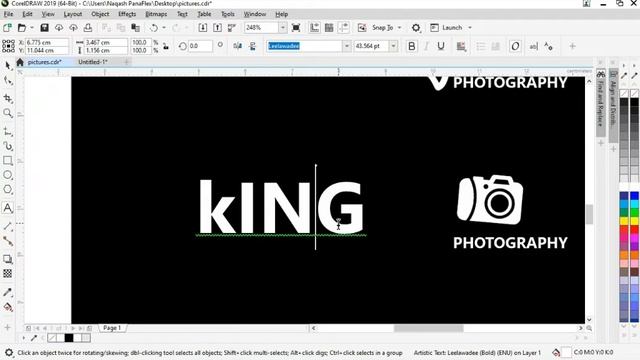Select the Drop Shadow tool
This screenshot has width=640, height=360.
[x=8, y=259]
